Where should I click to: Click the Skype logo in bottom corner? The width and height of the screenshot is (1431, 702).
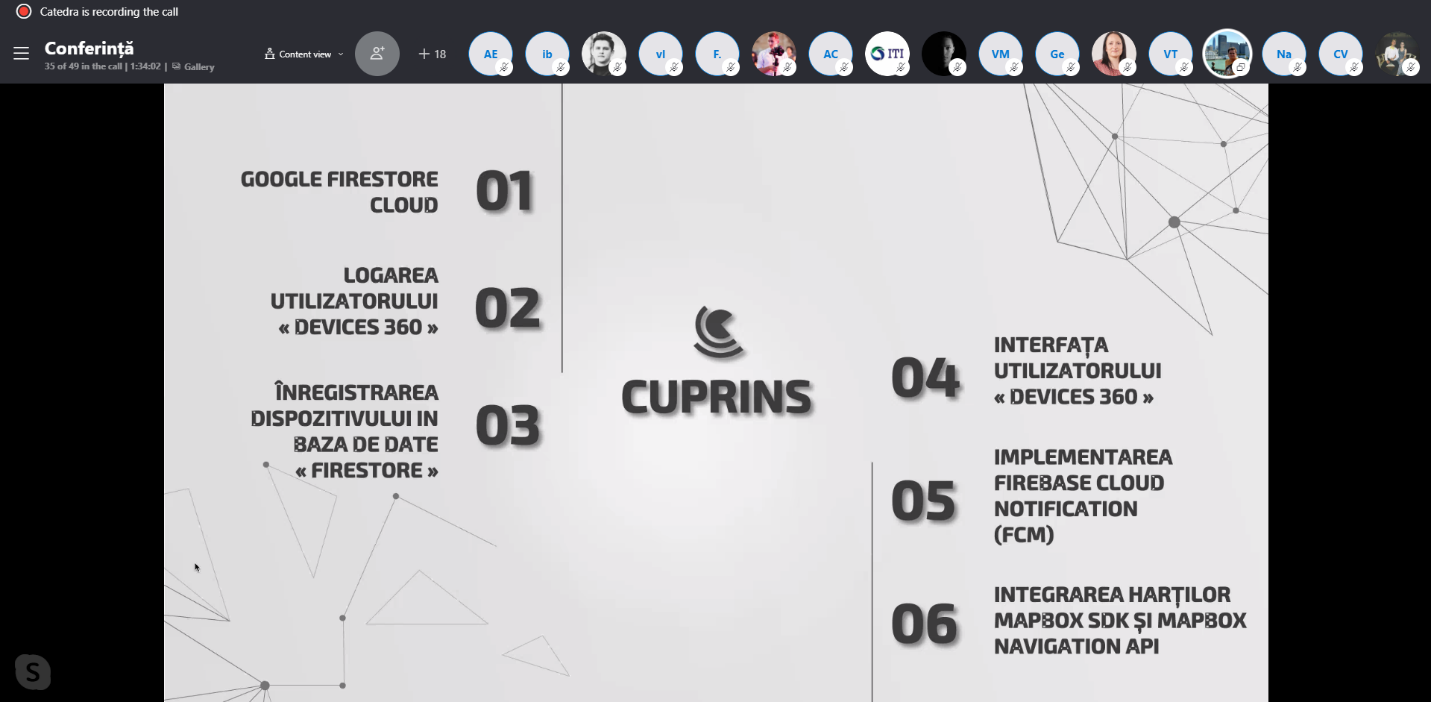click(x=33, y=672)
